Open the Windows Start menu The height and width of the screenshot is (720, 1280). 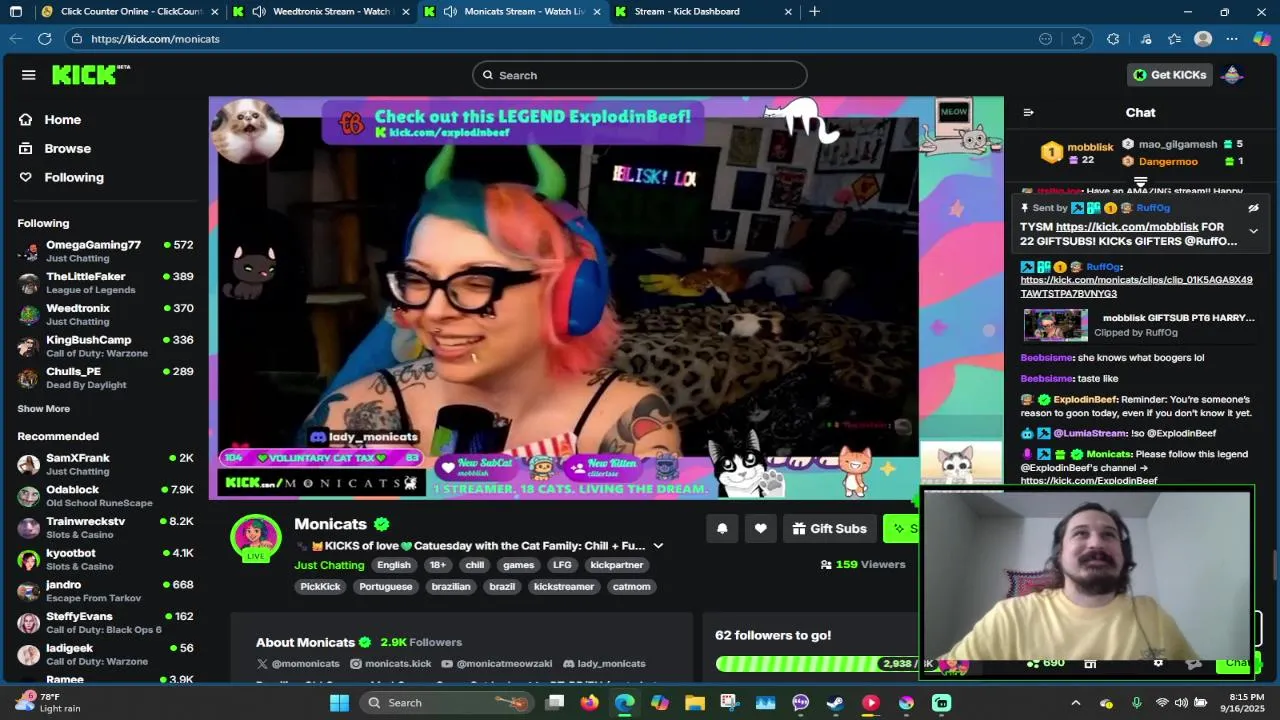tap(339, 703)
